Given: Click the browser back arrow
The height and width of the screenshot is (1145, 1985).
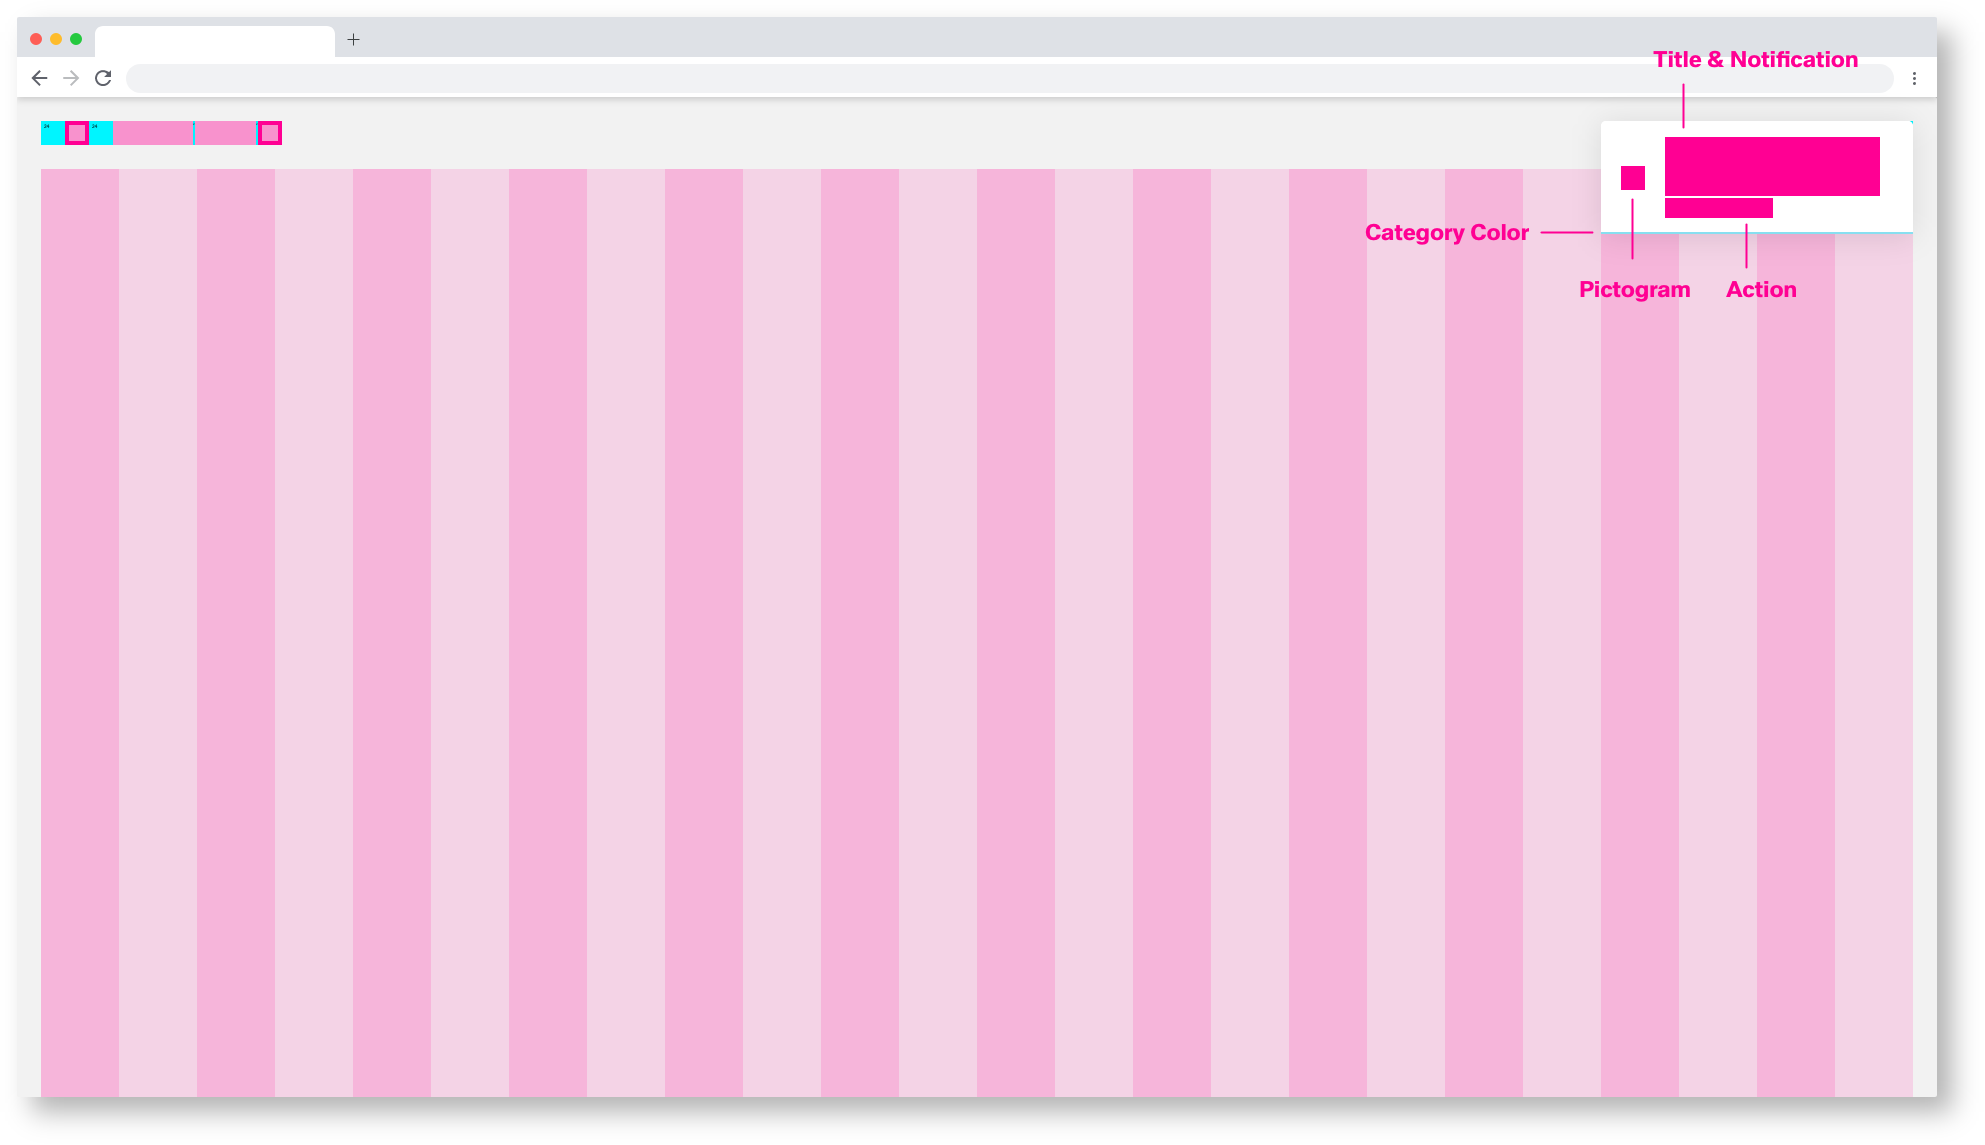Looking at the screenshot, I should [x=40, y=78].
